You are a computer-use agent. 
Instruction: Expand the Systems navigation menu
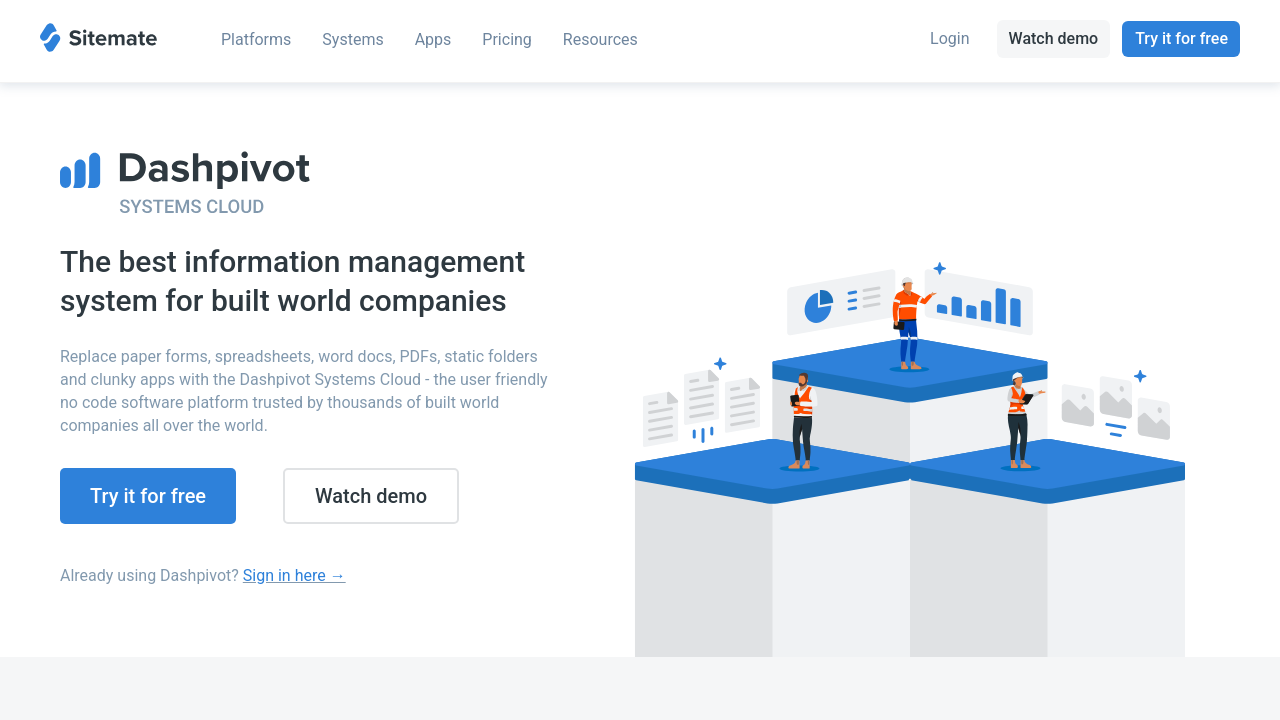pyautogui.click(x=352, y=39)
